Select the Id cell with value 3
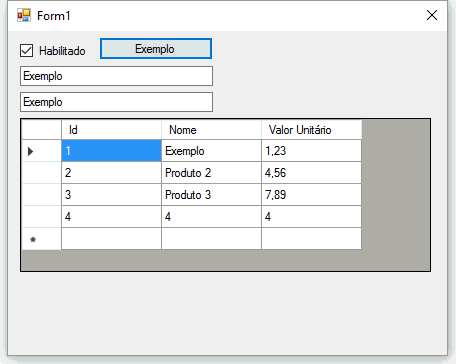The height and width of the screenshot is (364, 456). 111,195
